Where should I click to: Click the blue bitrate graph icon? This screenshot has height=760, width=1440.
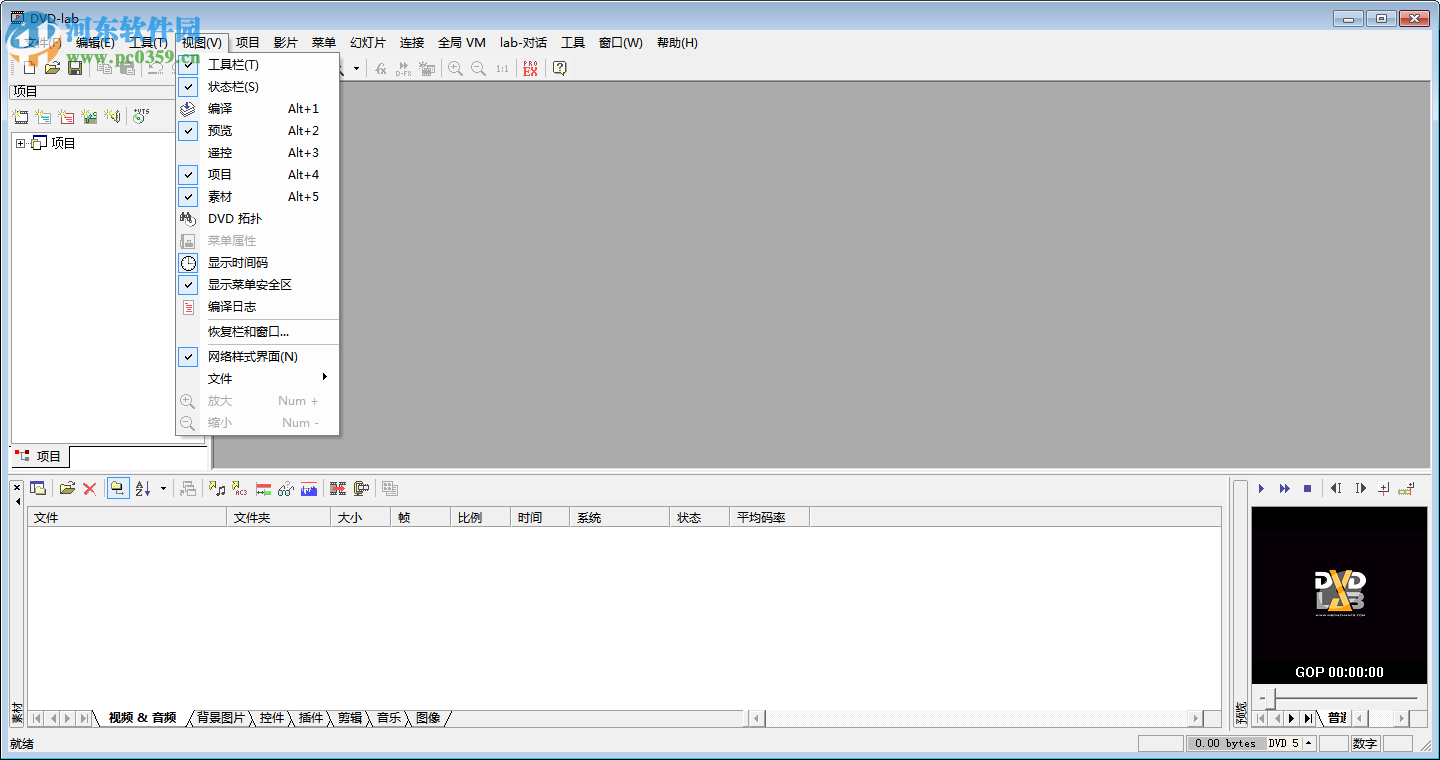309,489
